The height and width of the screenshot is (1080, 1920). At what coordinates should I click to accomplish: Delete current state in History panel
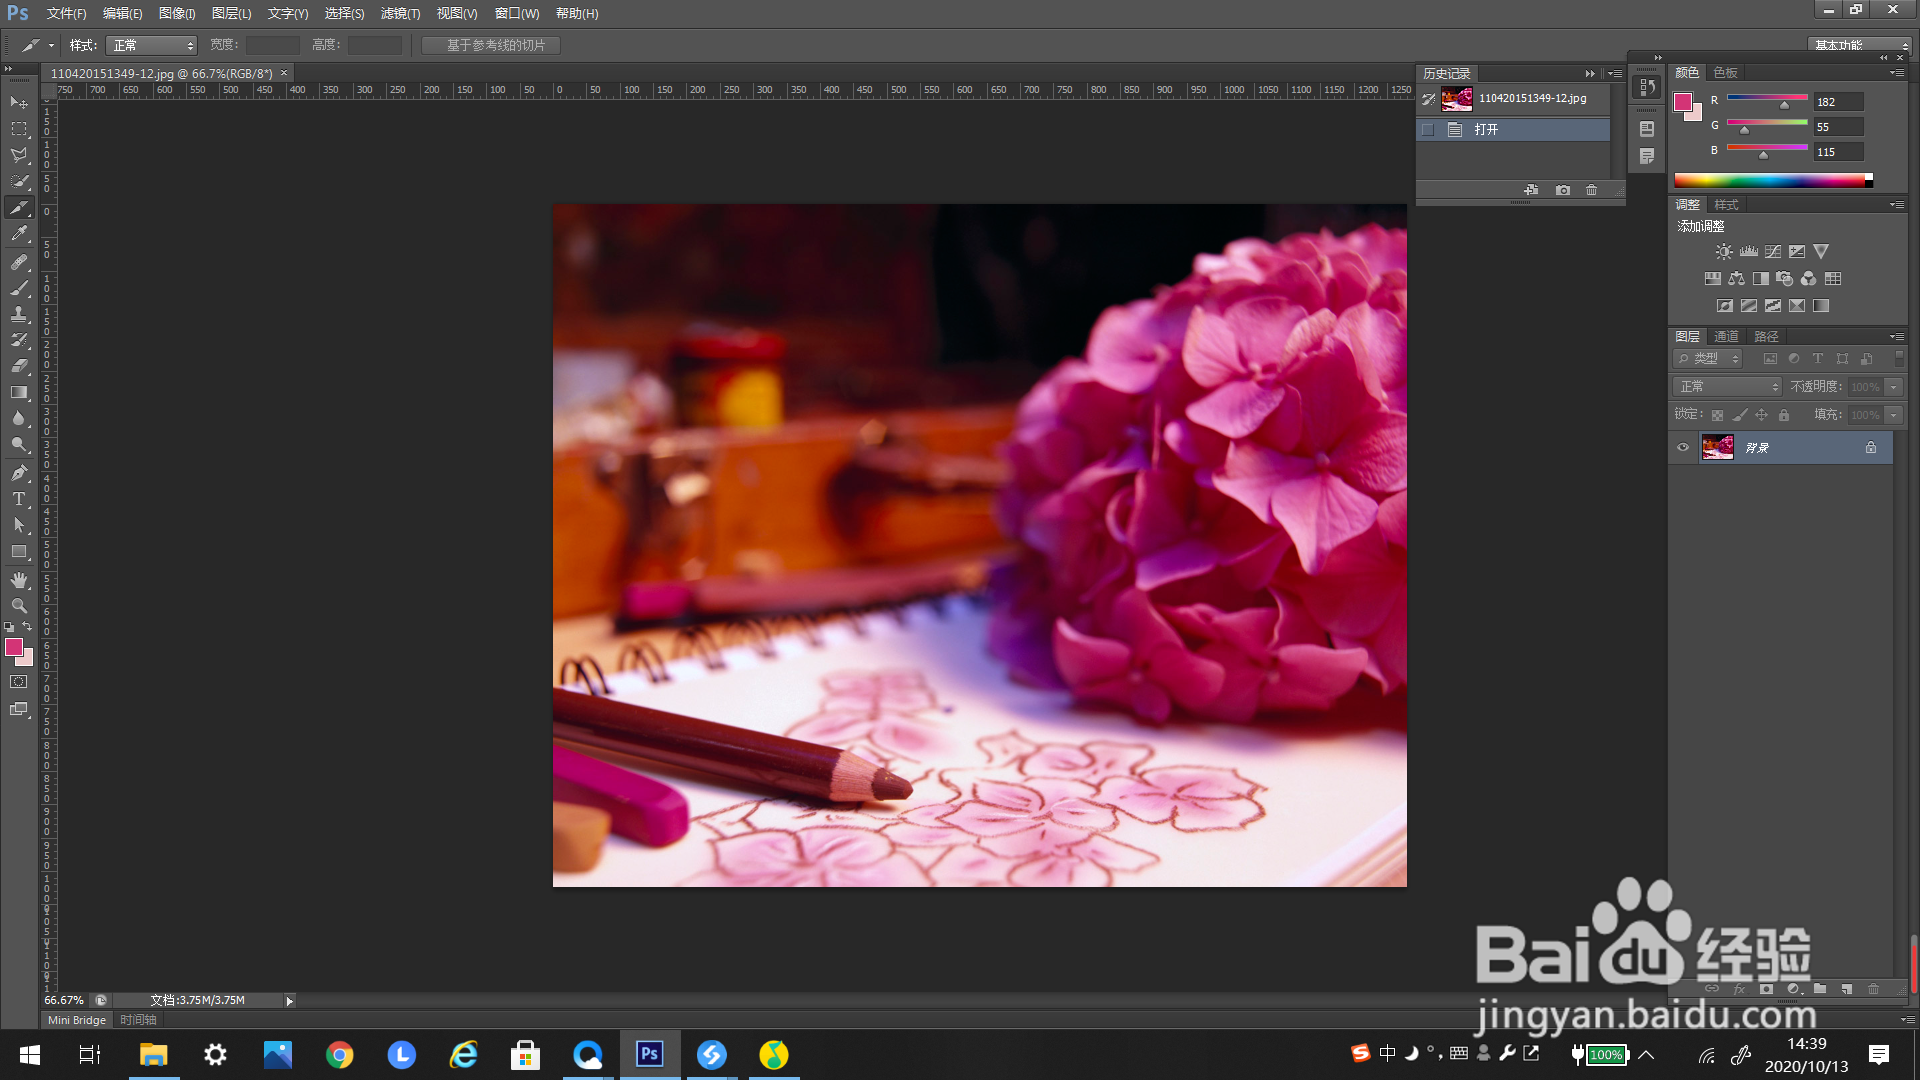coord(1592,190)
